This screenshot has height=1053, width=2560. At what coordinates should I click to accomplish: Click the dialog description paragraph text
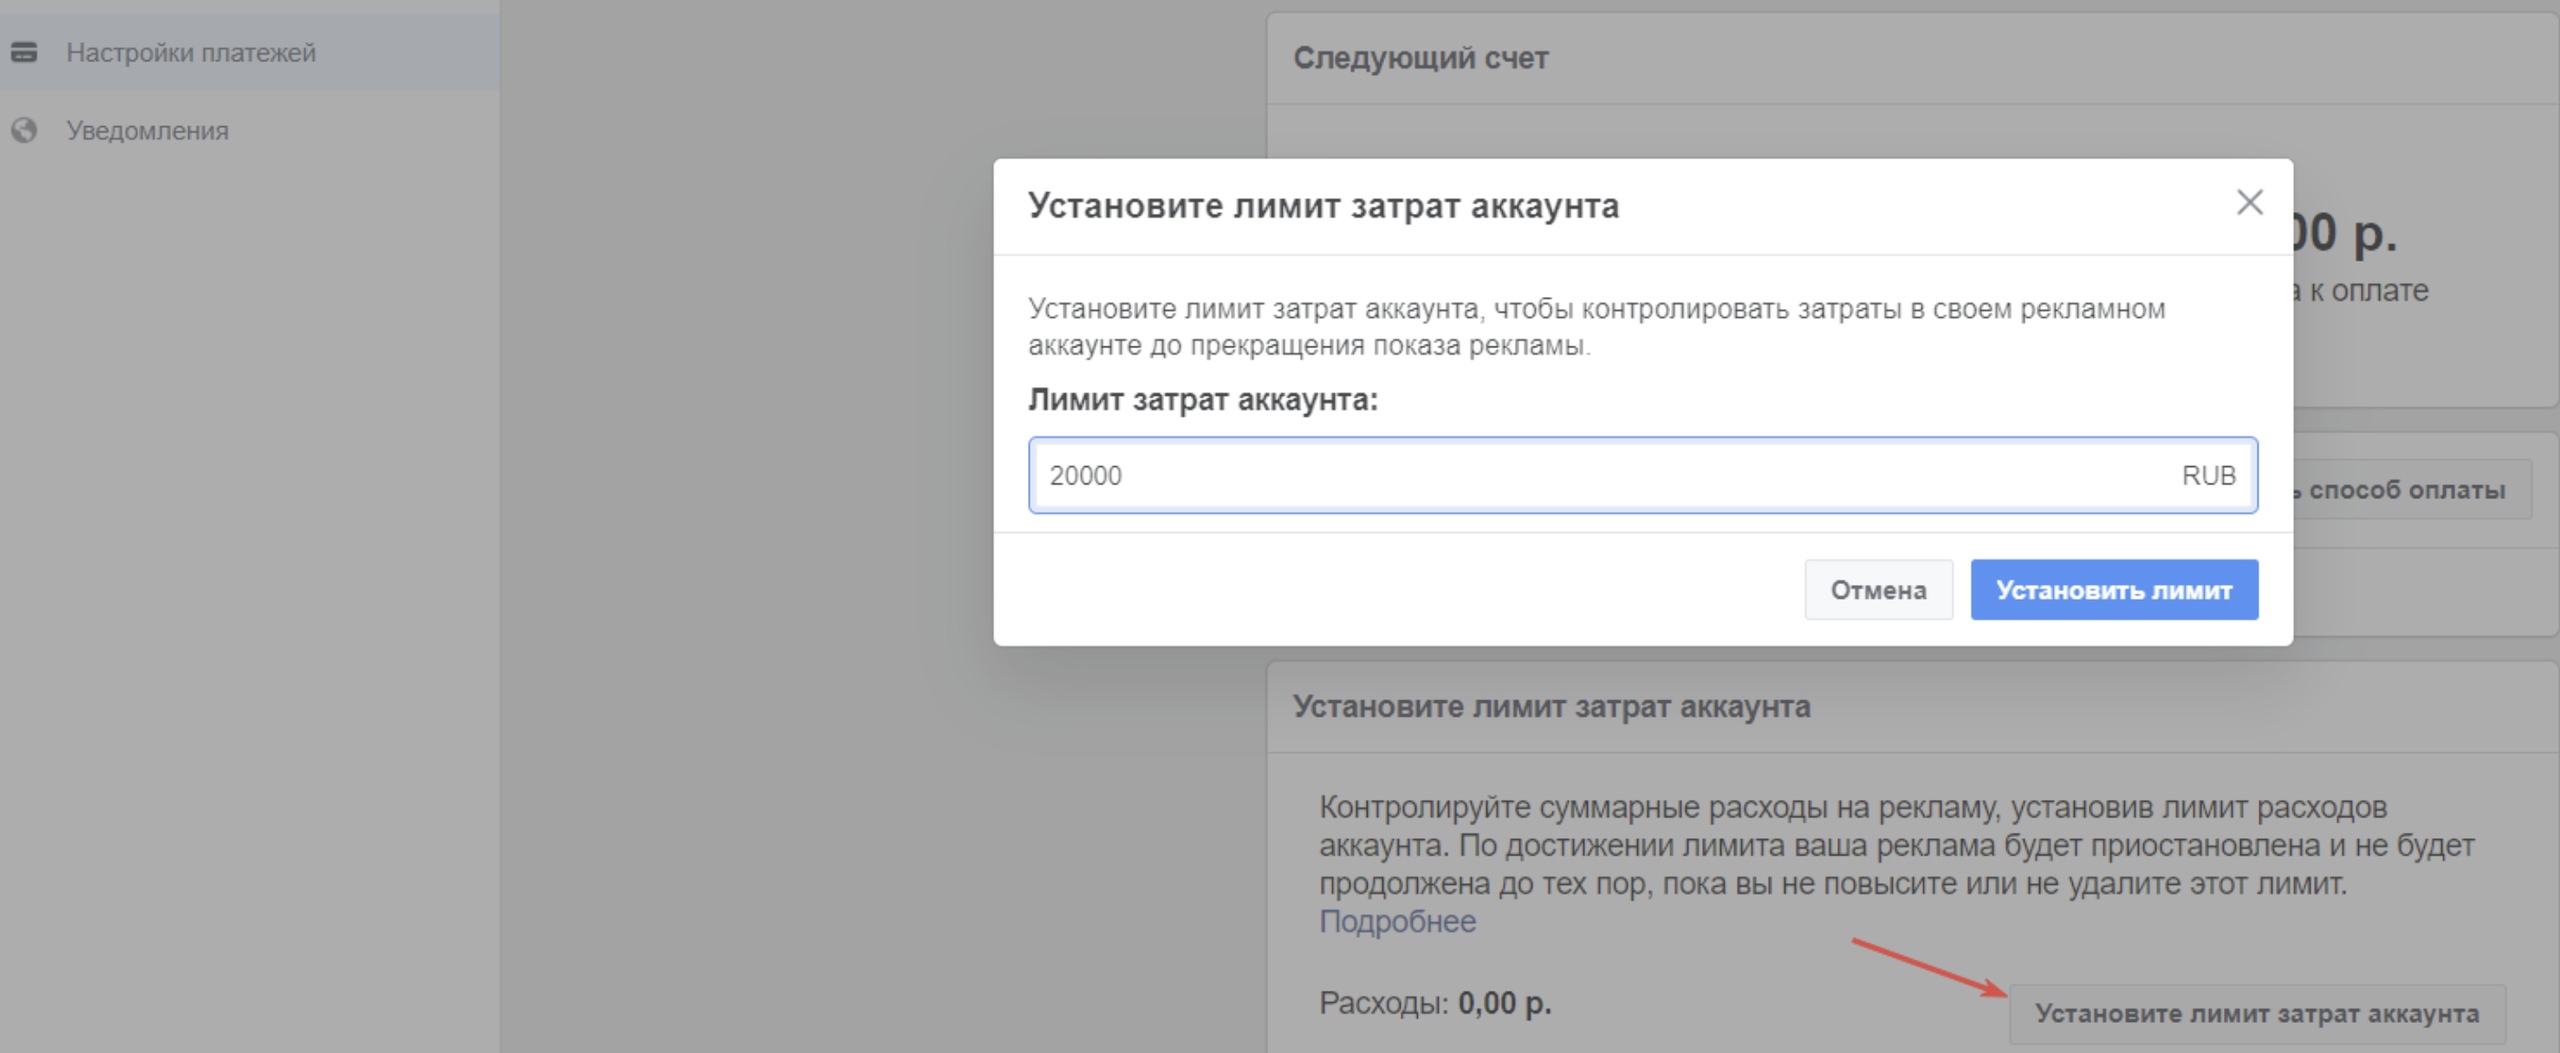[x=1596, y=327]
